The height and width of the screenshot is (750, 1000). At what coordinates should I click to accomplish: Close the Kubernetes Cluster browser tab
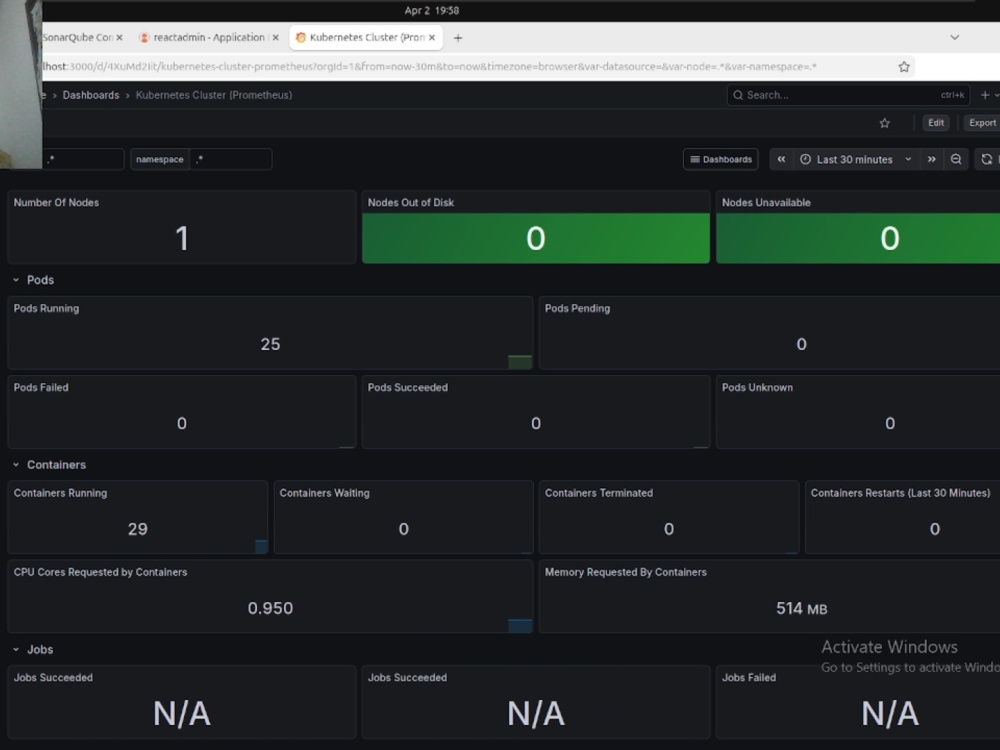tap(432, 38)
